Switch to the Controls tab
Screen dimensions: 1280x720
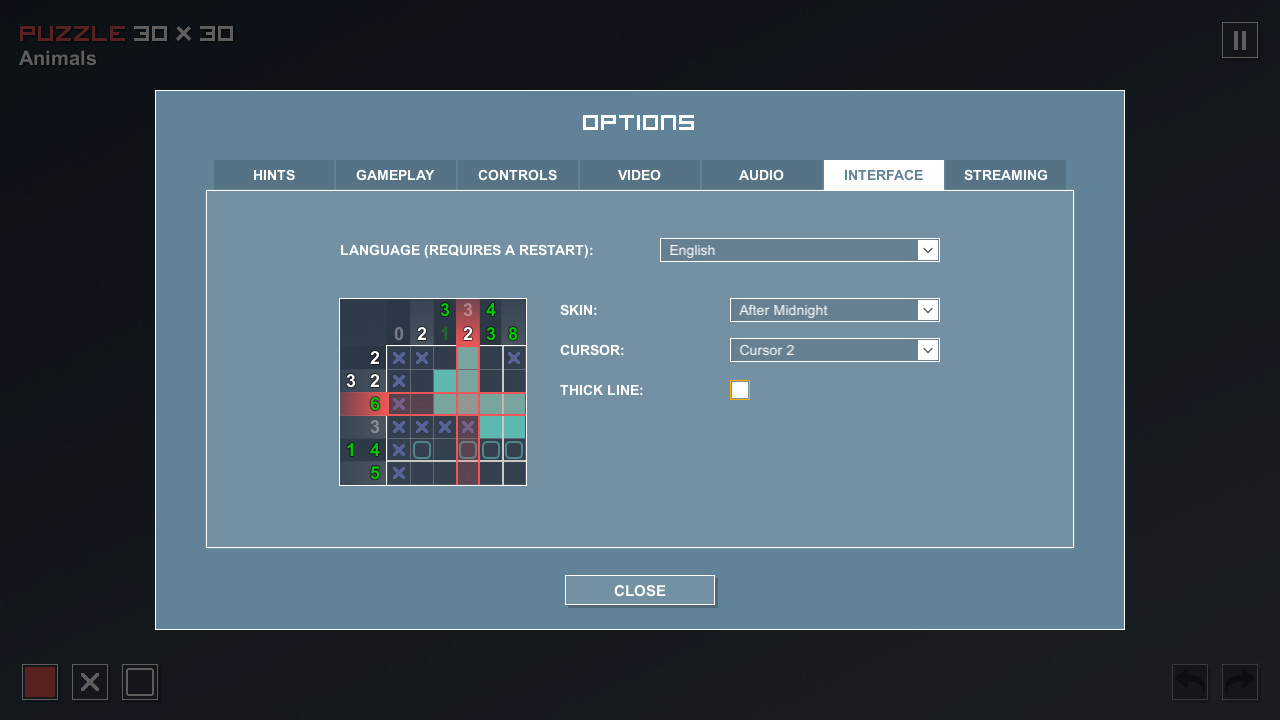517,174
